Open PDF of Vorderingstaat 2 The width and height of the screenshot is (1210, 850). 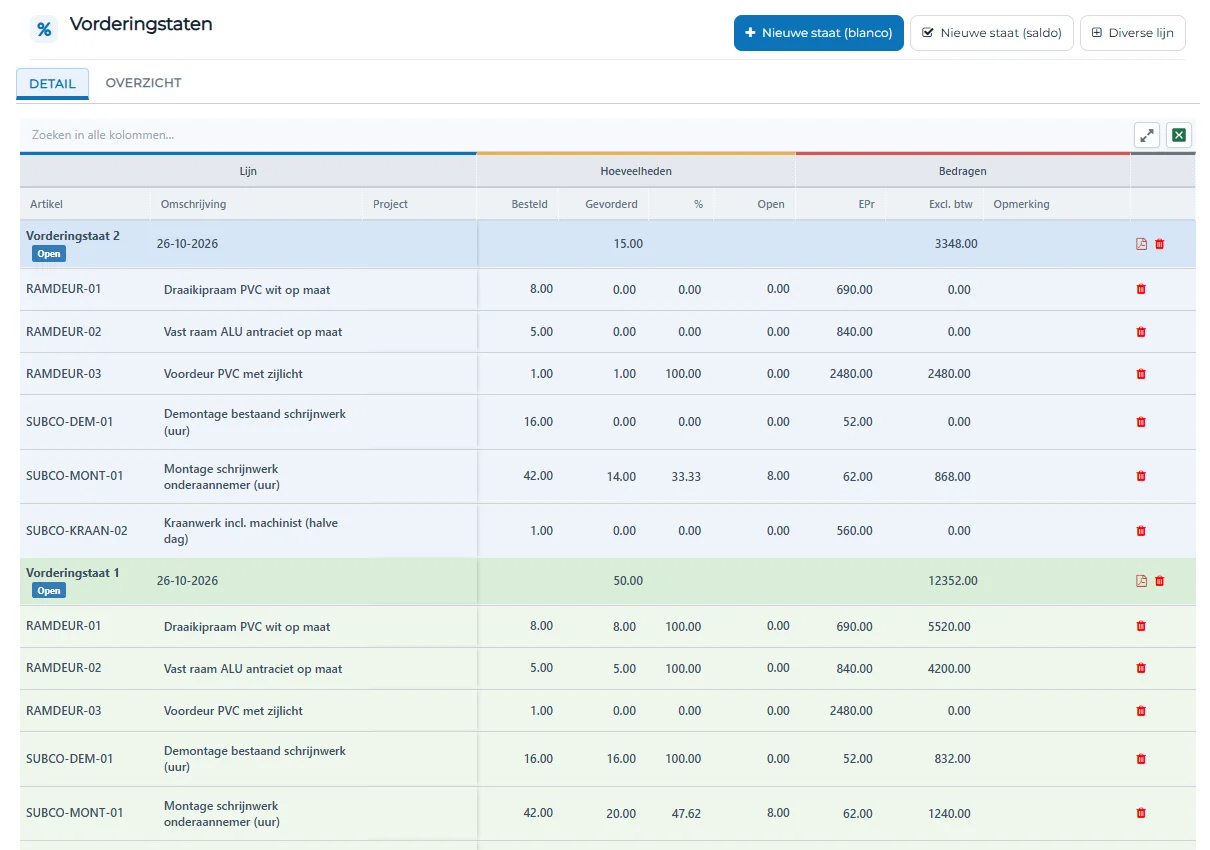click(1141, 244)
